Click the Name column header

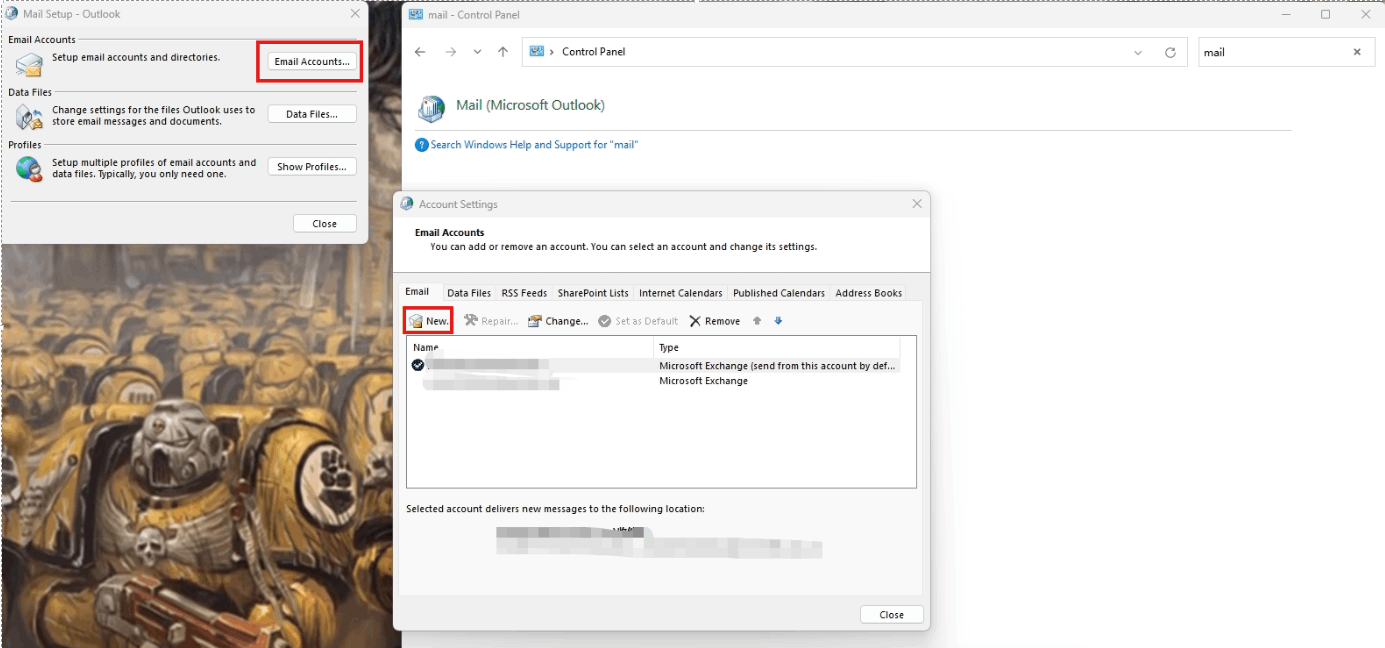pos(530,347)
